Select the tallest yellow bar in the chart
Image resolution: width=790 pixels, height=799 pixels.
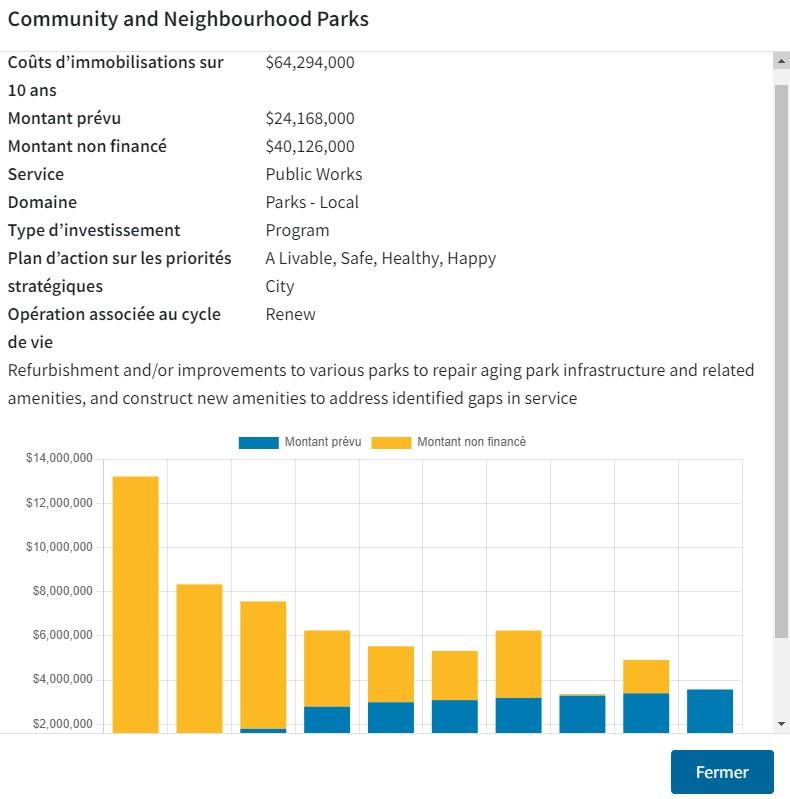[x=135, y=600]
